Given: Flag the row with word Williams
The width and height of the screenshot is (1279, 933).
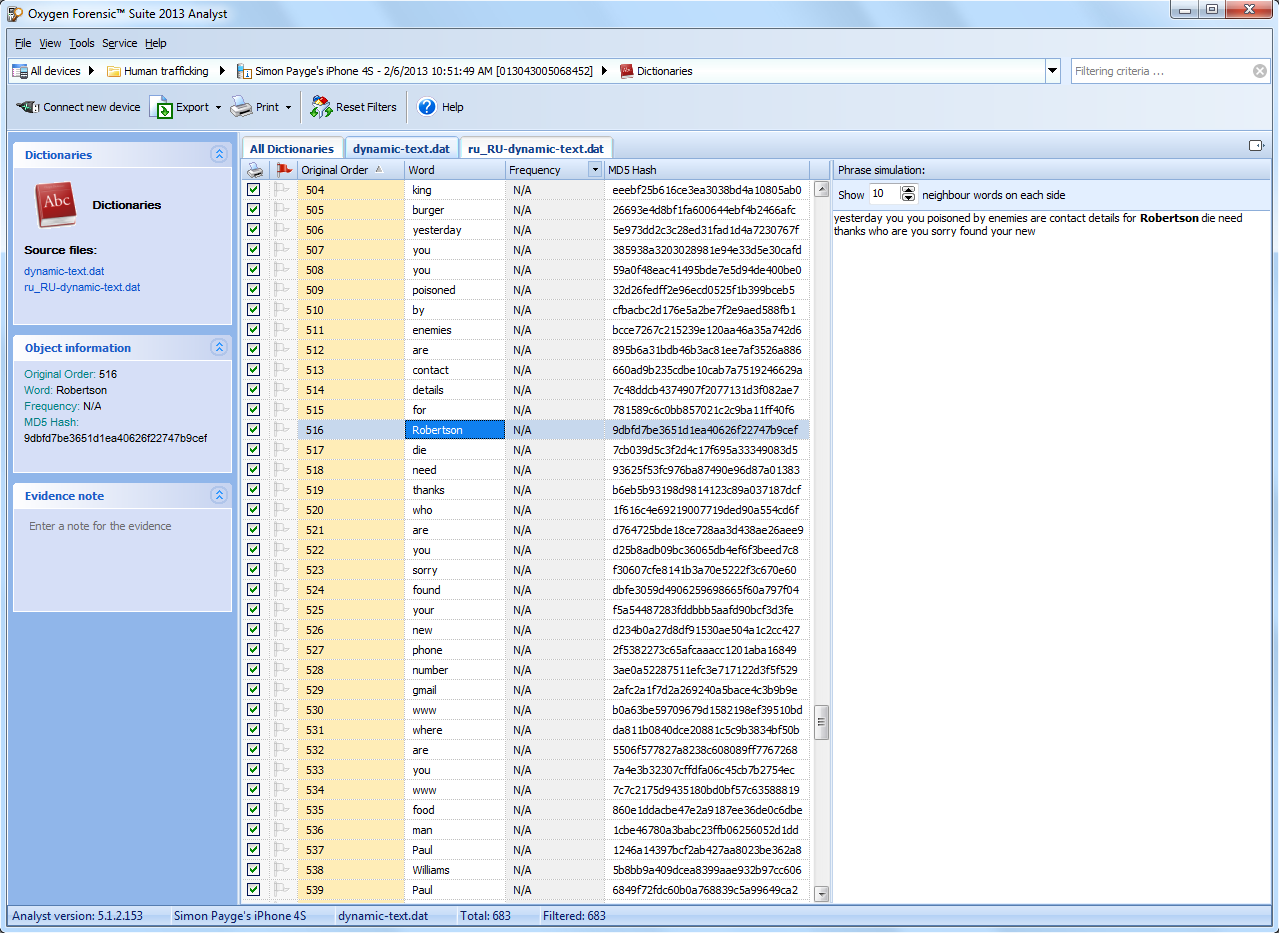Looking at the screenshot, I should click(x=283, y=870).
